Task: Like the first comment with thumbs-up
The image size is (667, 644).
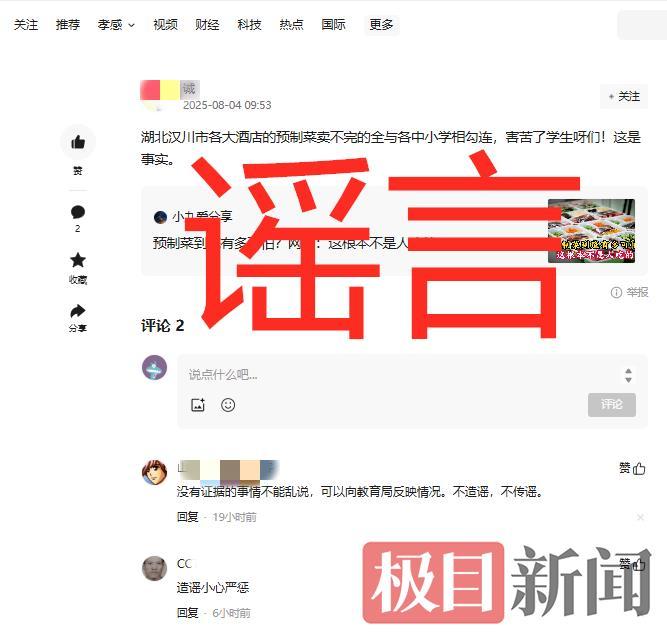Action: (x=638, y=469)
